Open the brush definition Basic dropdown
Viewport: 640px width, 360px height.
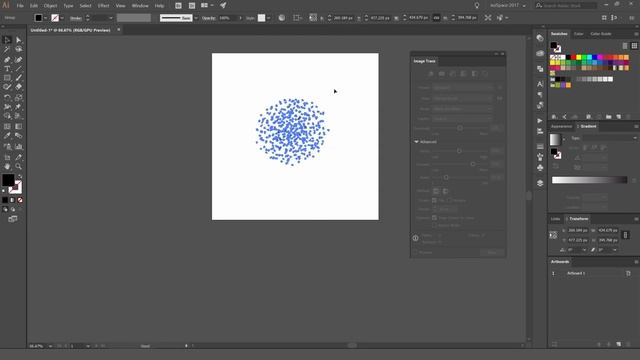point(196,18)
